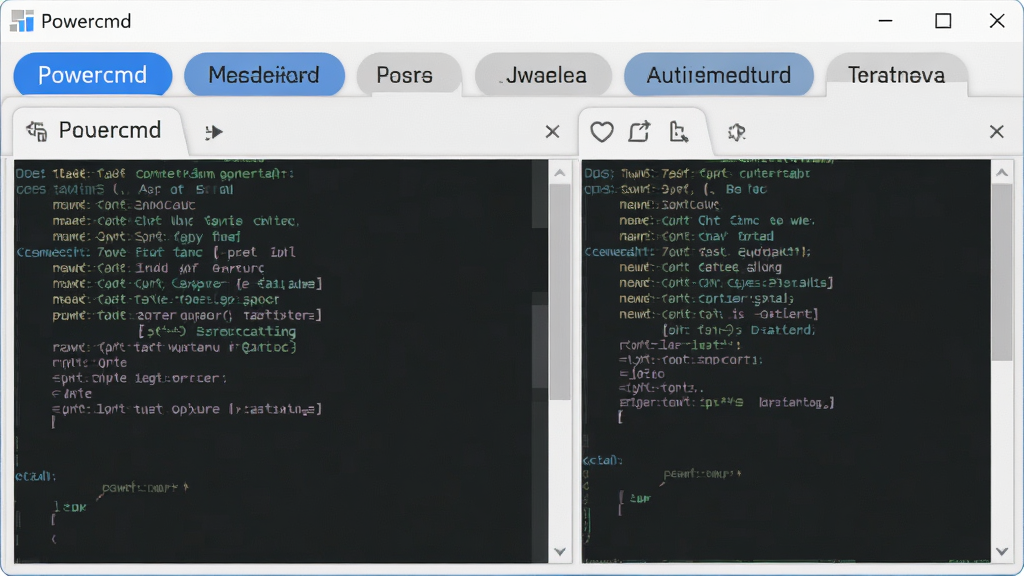Close the Powercmd window
Image resolution: width=1024 pixels, height=576 pixels.
997,21
